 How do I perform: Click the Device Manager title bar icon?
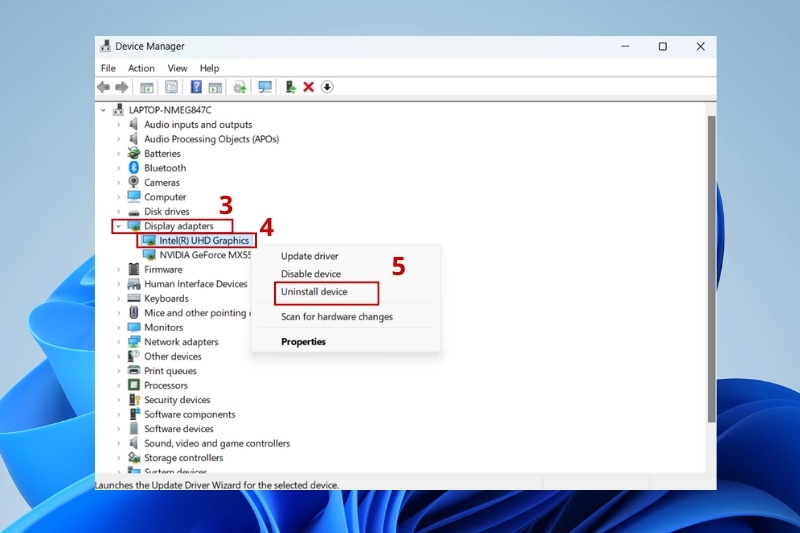(105, 46)
